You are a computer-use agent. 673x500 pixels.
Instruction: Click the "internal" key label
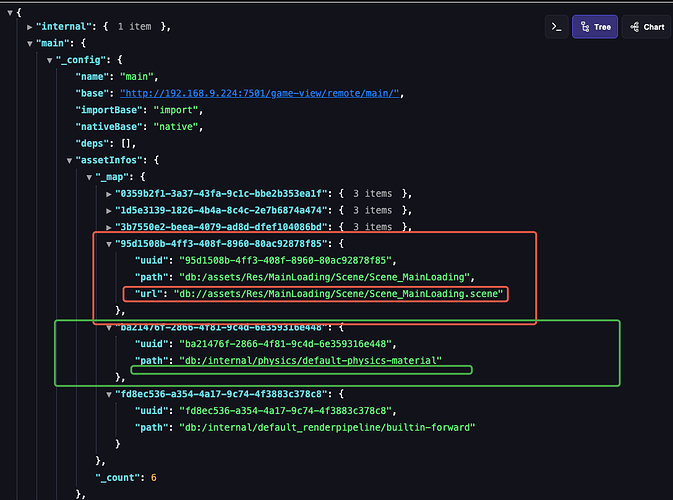64,27
